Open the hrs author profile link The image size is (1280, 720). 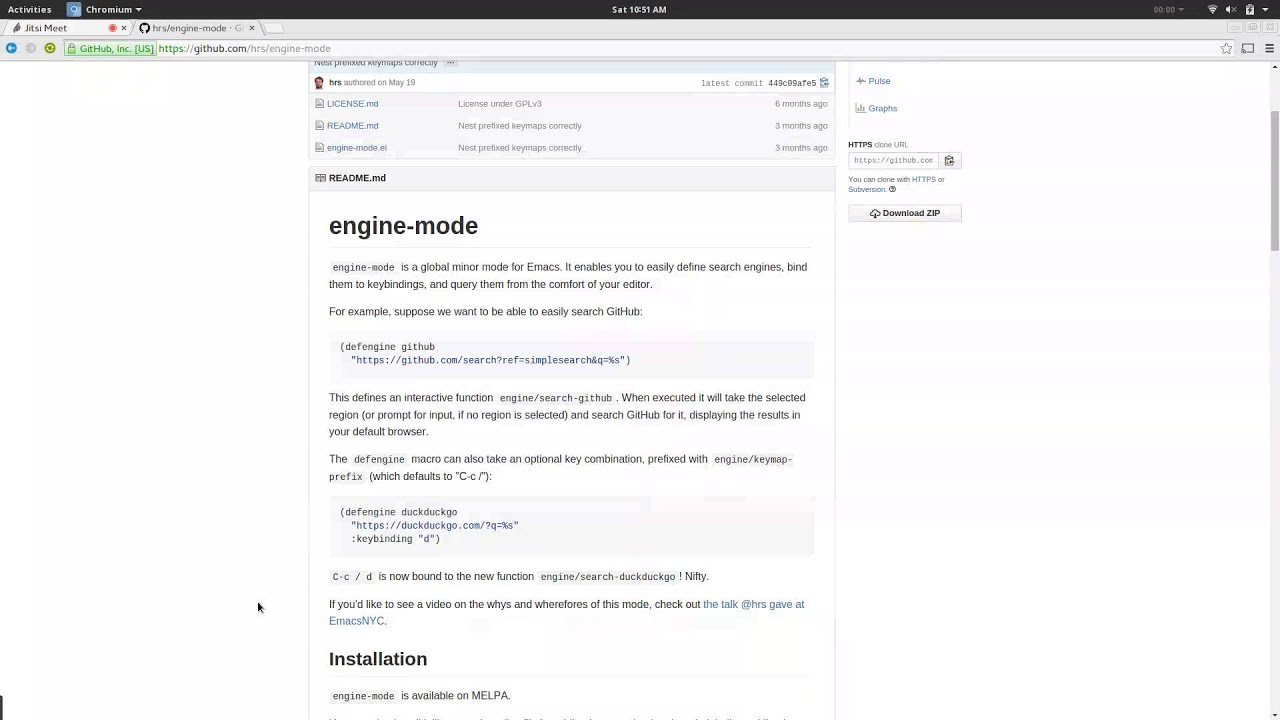pyautogui.click(x=335, y=83)
